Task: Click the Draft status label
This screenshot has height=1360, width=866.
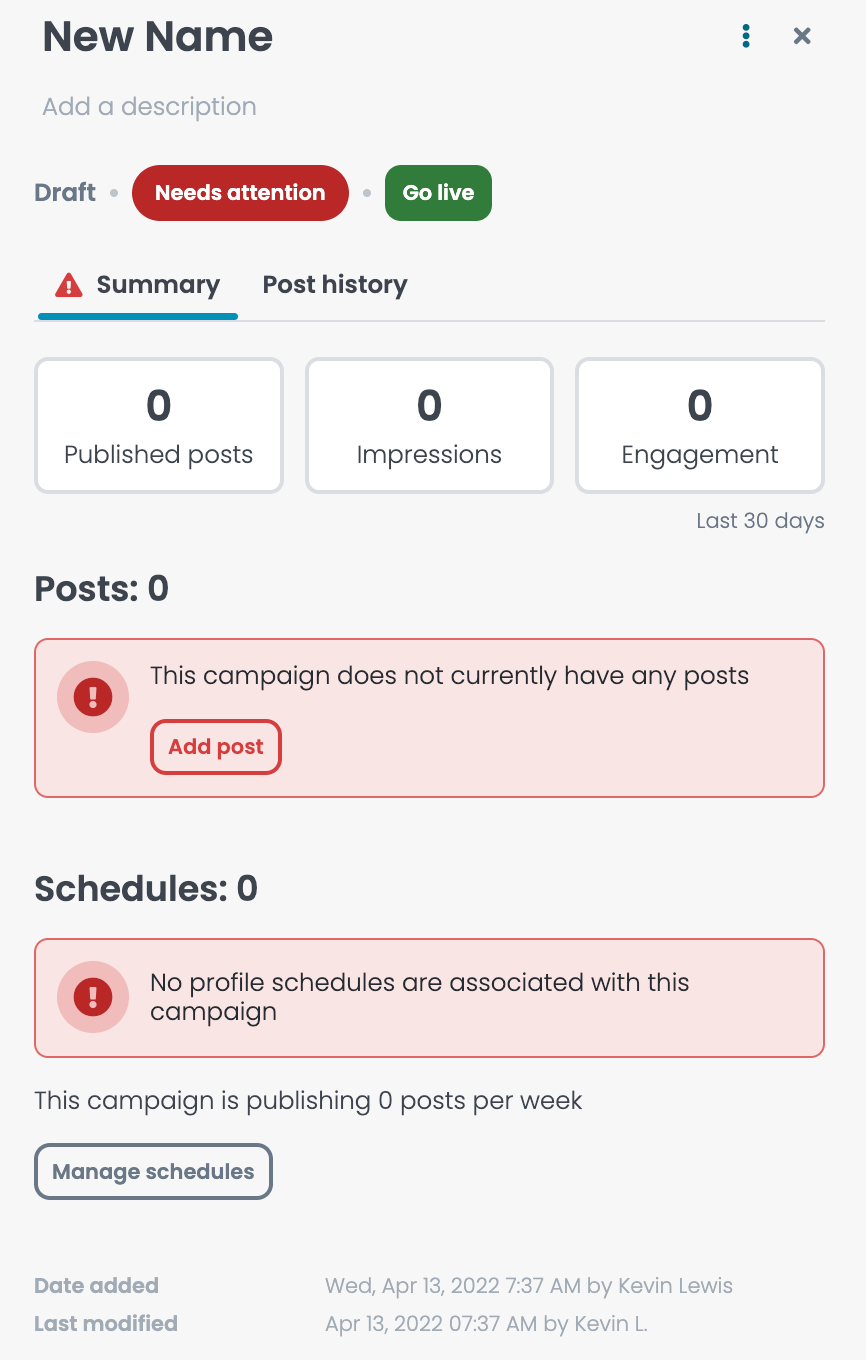Action: pyautogui.click(x=65, y=193)
